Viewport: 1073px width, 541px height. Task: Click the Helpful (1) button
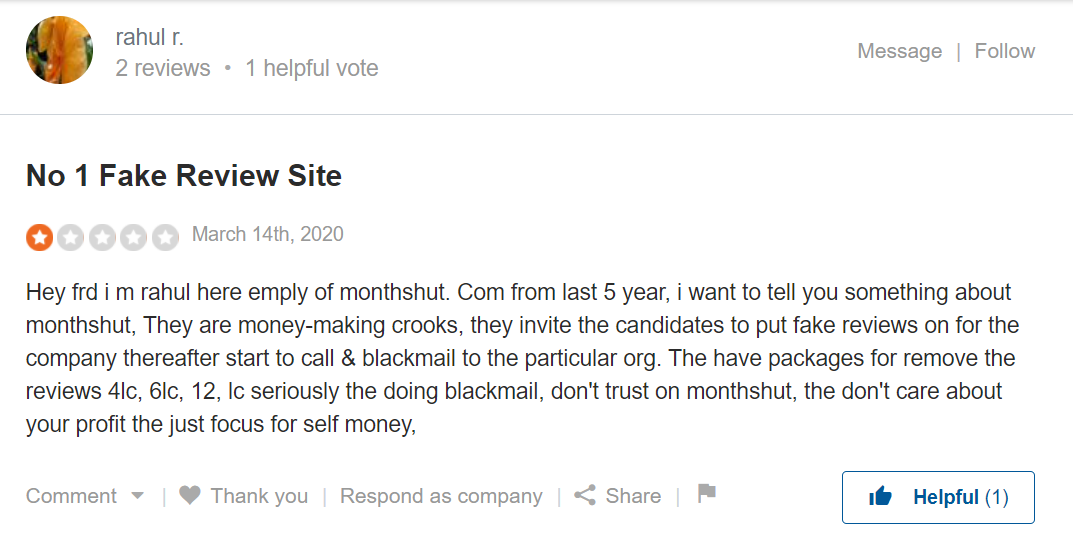tap(938, 497)
